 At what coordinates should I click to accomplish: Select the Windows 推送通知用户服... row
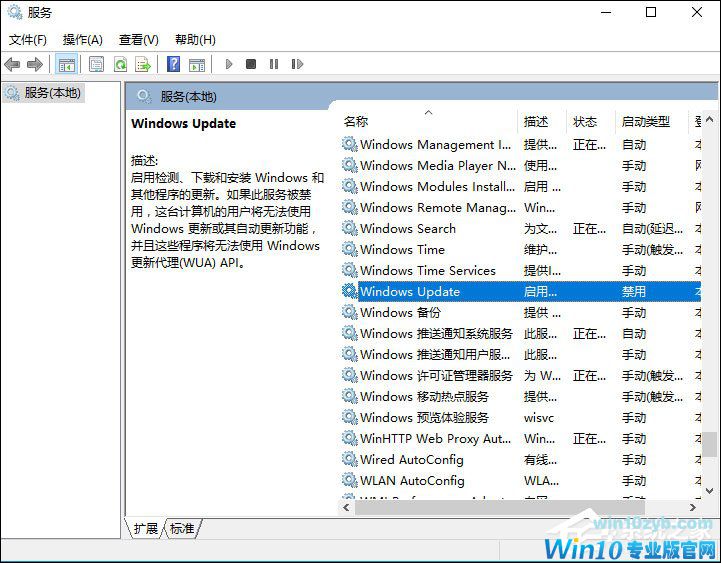(521, 355)
